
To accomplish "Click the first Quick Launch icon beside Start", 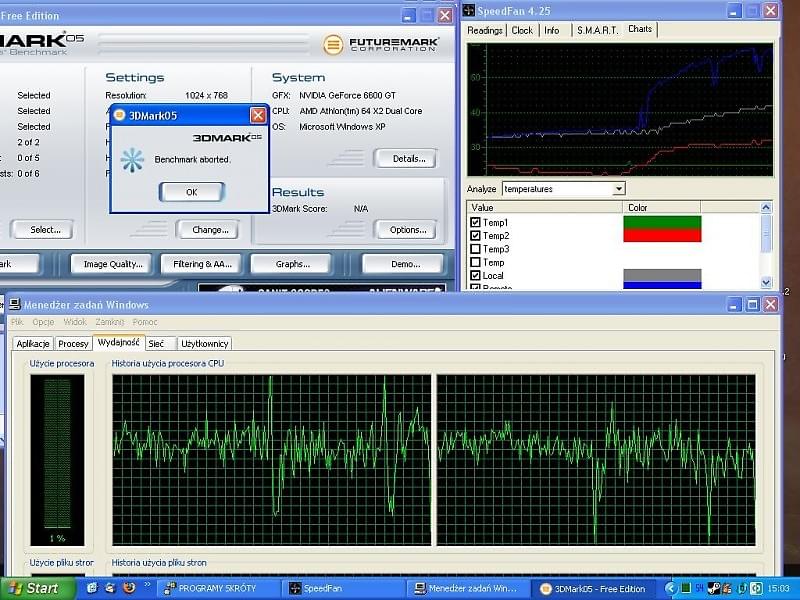I will (92, 588).
